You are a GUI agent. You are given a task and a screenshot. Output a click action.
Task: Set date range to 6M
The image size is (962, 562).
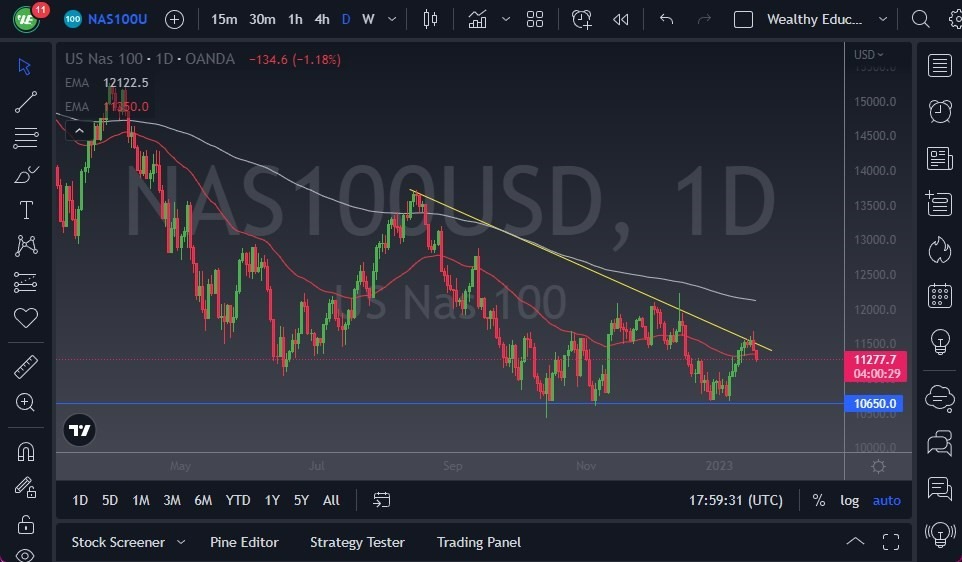point(203,501)
